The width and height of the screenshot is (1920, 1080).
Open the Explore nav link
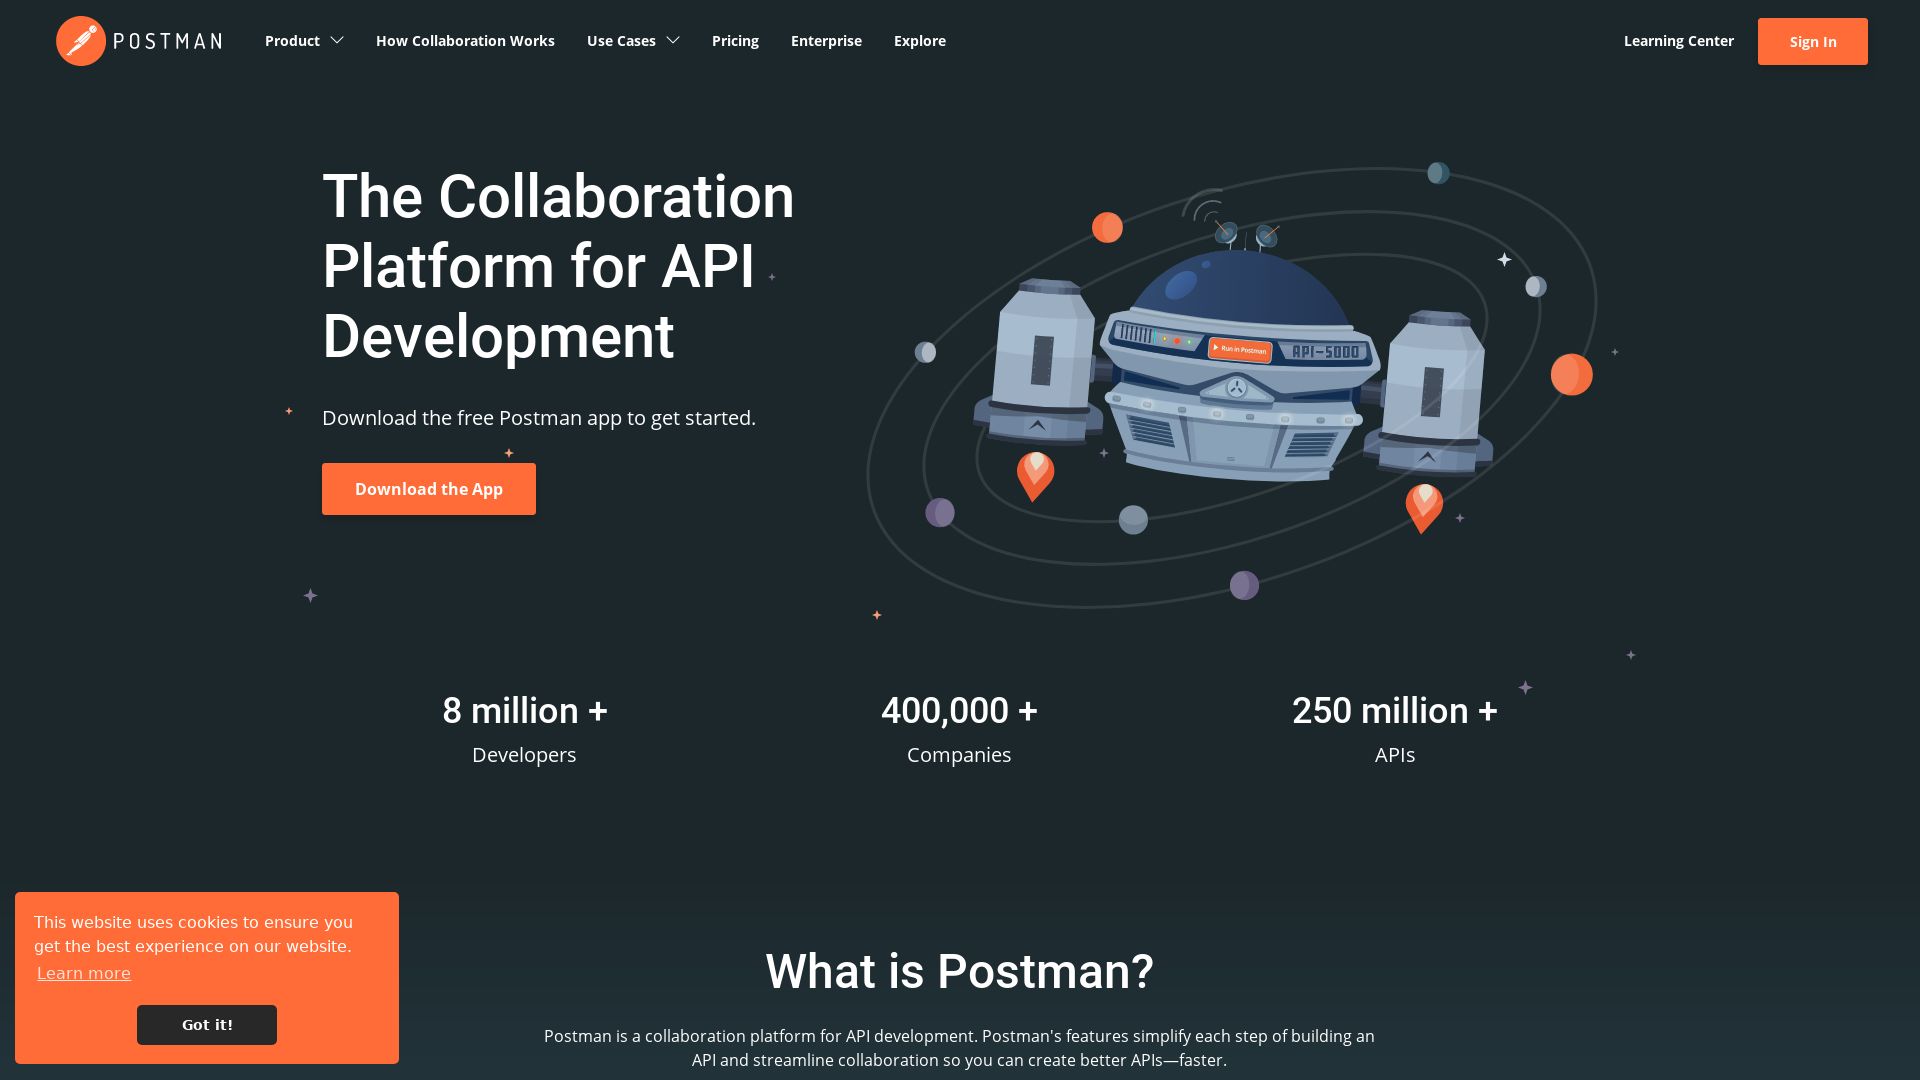click(919, 41)
